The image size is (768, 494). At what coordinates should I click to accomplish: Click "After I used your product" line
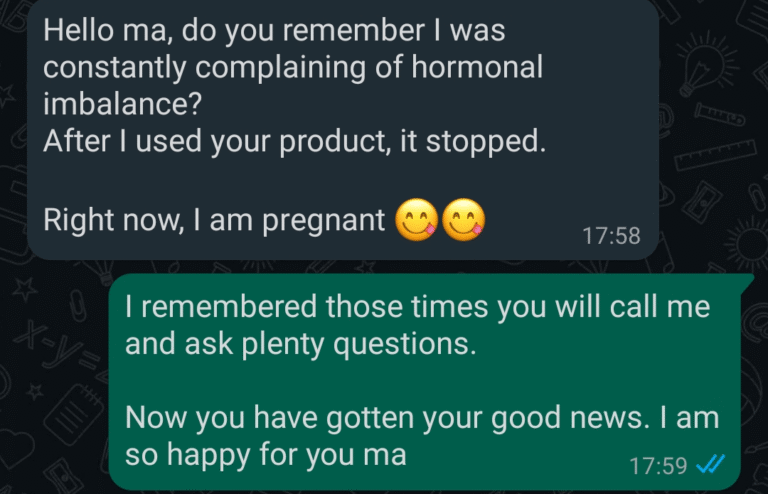(294, 141)
